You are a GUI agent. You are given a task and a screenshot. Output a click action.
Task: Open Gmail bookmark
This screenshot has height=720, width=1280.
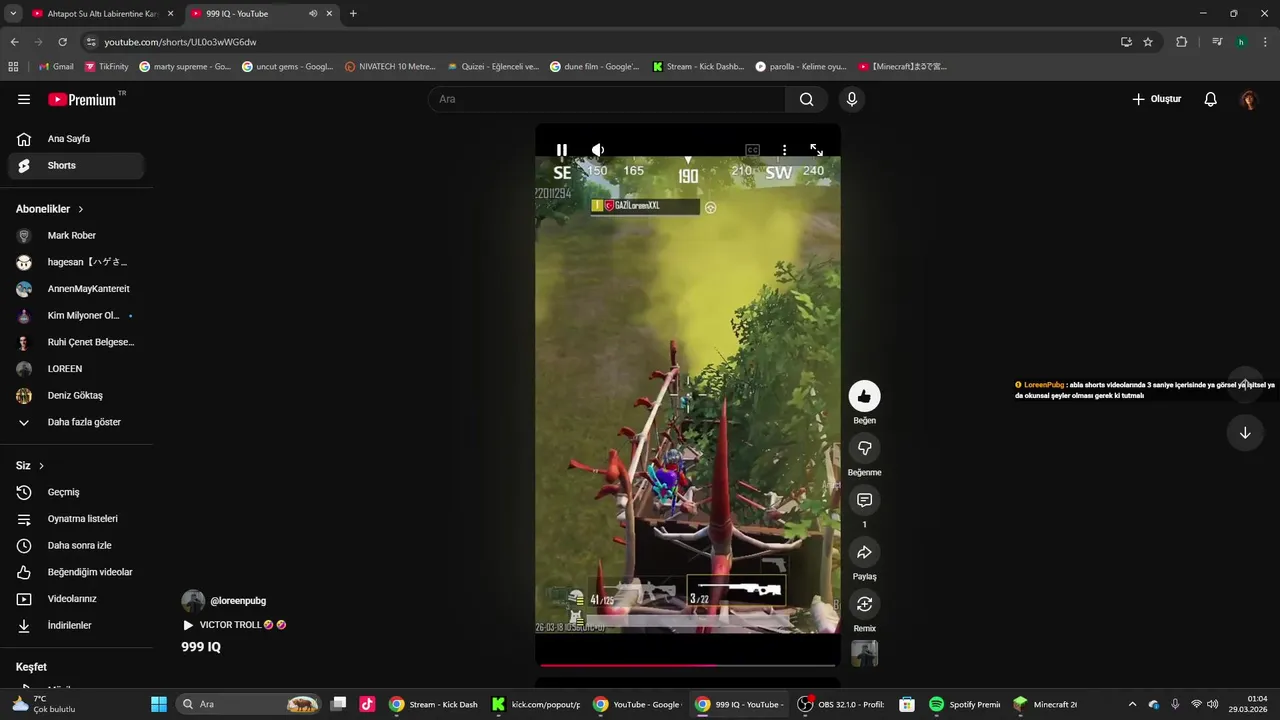coord(56,67)
